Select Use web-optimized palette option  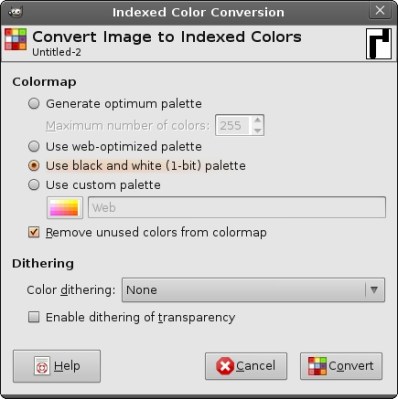click(x=34, y=146)
